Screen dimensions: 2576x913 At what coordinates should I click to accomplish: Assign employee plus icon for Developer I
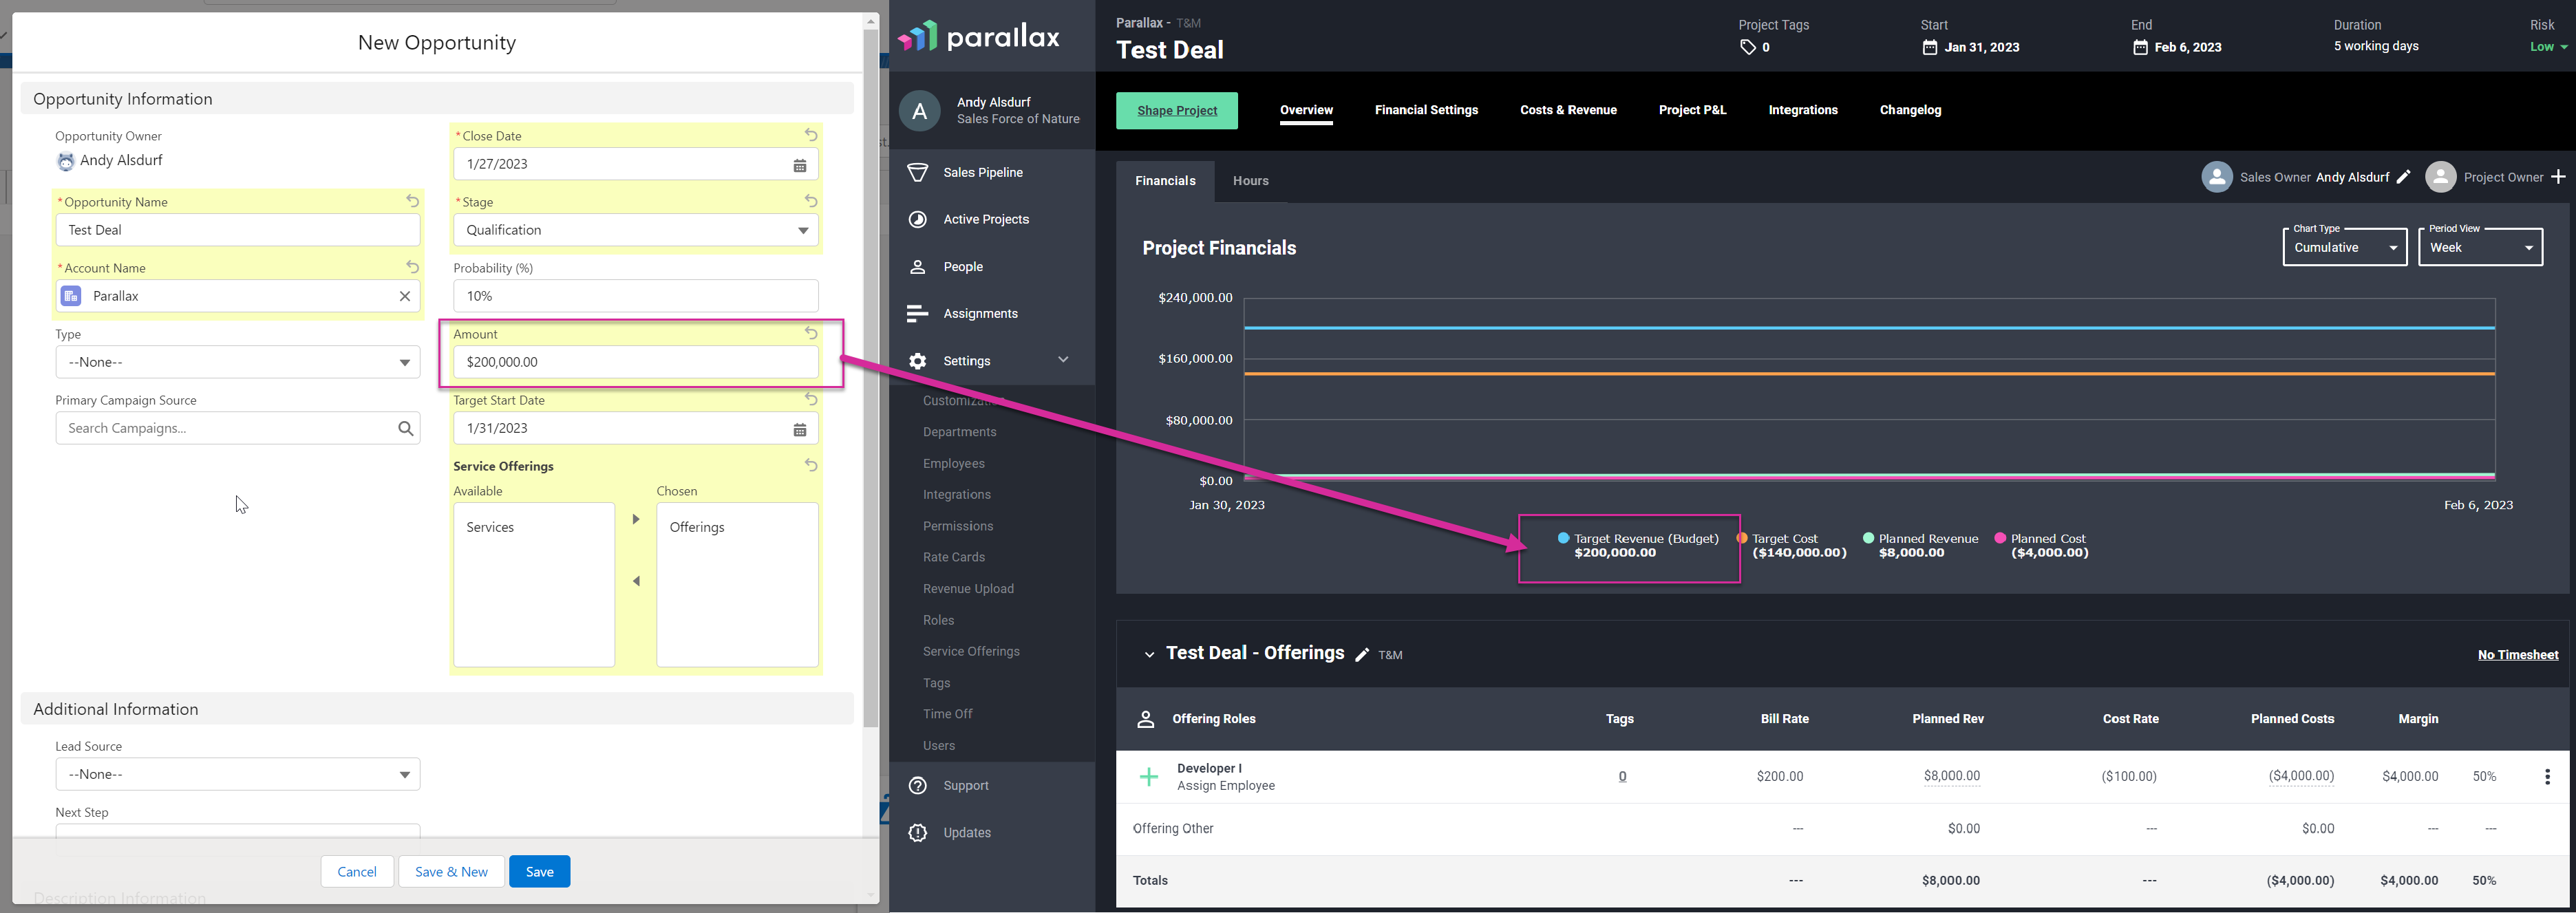pyautogui.click(x=1149, y=777)
